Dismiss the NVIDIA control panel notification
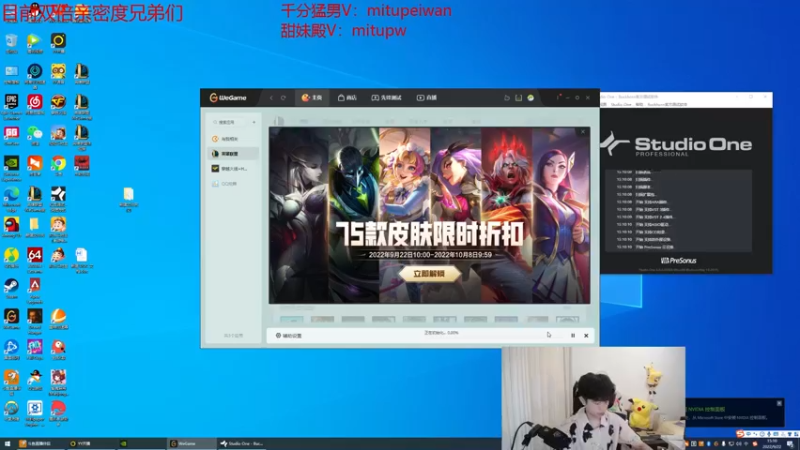Image resolution: width=800 pixels, height=450 pixels. click(779, 404)
